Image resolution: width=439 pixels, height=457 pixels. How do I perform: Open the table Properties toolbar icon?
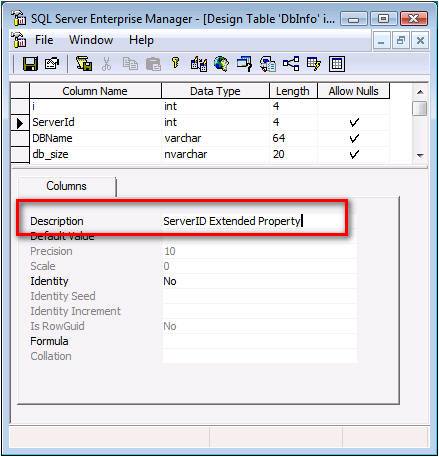tap(52, 63)
